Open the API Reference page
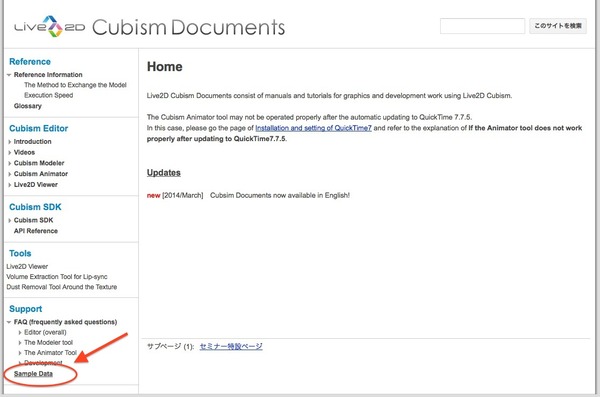 pyautogui.click(x=36, y=231)
